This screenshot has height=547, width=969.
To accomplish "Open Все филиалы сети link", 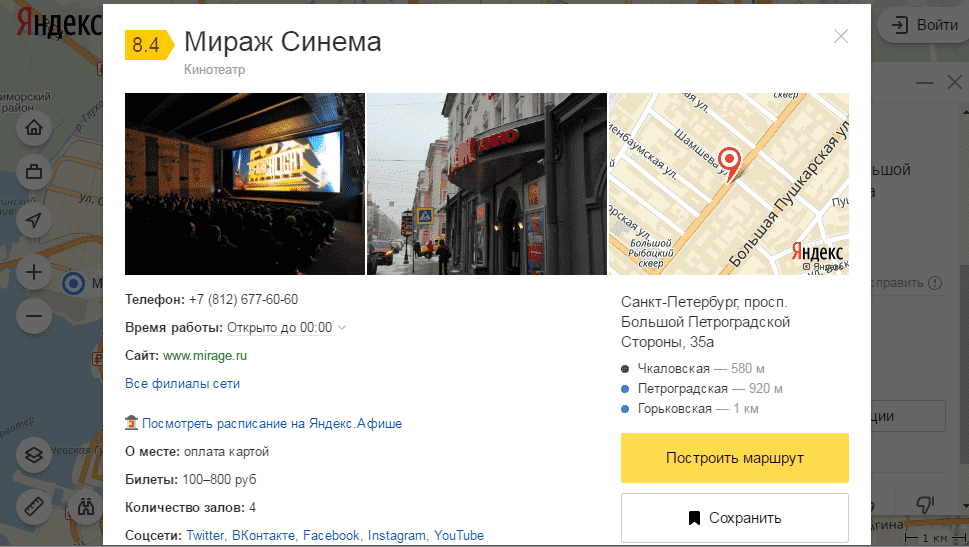I will [x=182, y=384].
